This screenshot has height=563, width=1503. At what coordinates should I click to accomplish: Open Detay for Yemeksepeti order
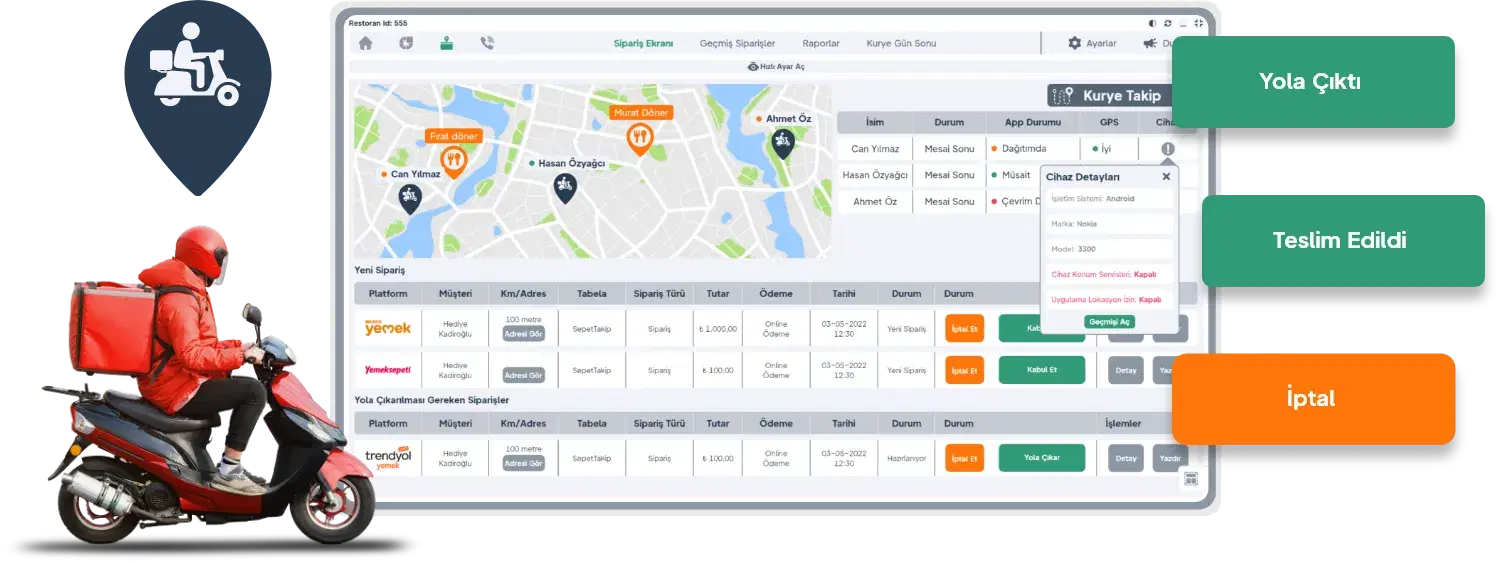[1126, 370]
